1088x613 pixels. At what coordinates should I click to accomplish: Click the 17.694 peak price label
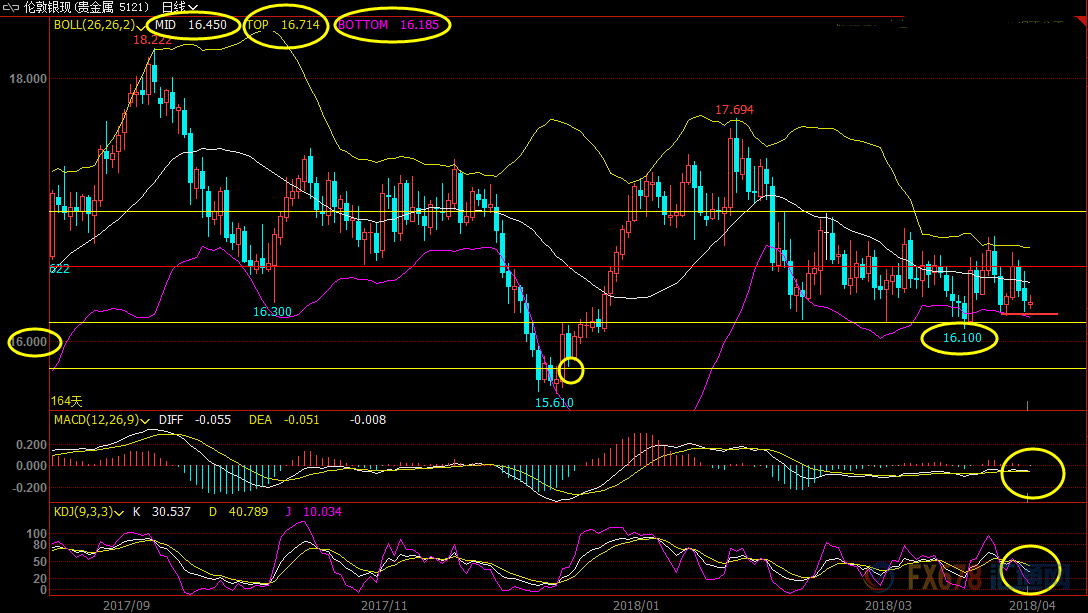[x=734, y=110]
